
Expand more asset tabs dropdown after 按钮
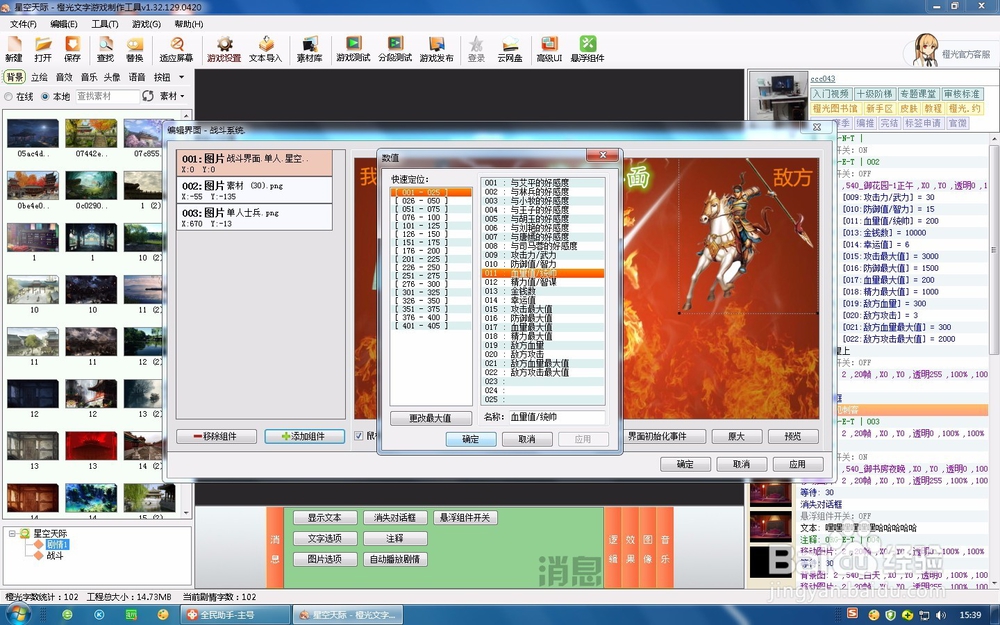182,77
